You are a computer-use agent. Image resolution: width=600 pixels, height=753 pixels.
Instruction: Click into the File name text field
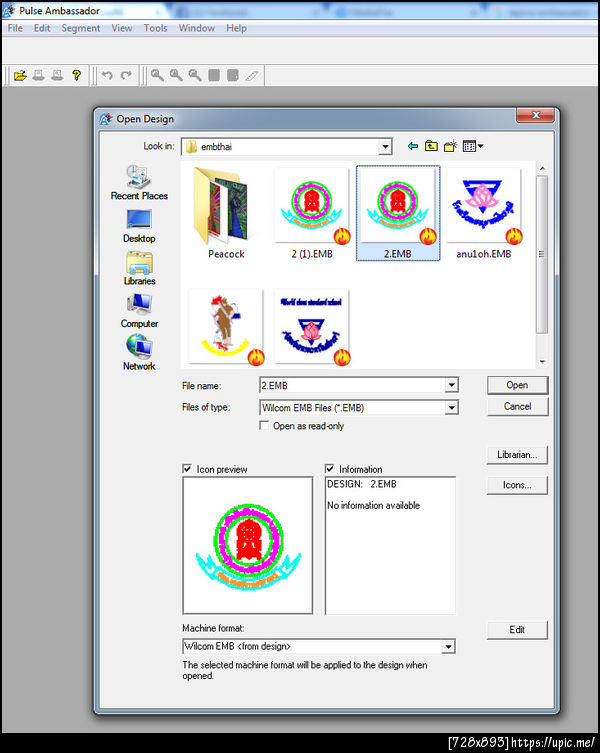[352, 385]
